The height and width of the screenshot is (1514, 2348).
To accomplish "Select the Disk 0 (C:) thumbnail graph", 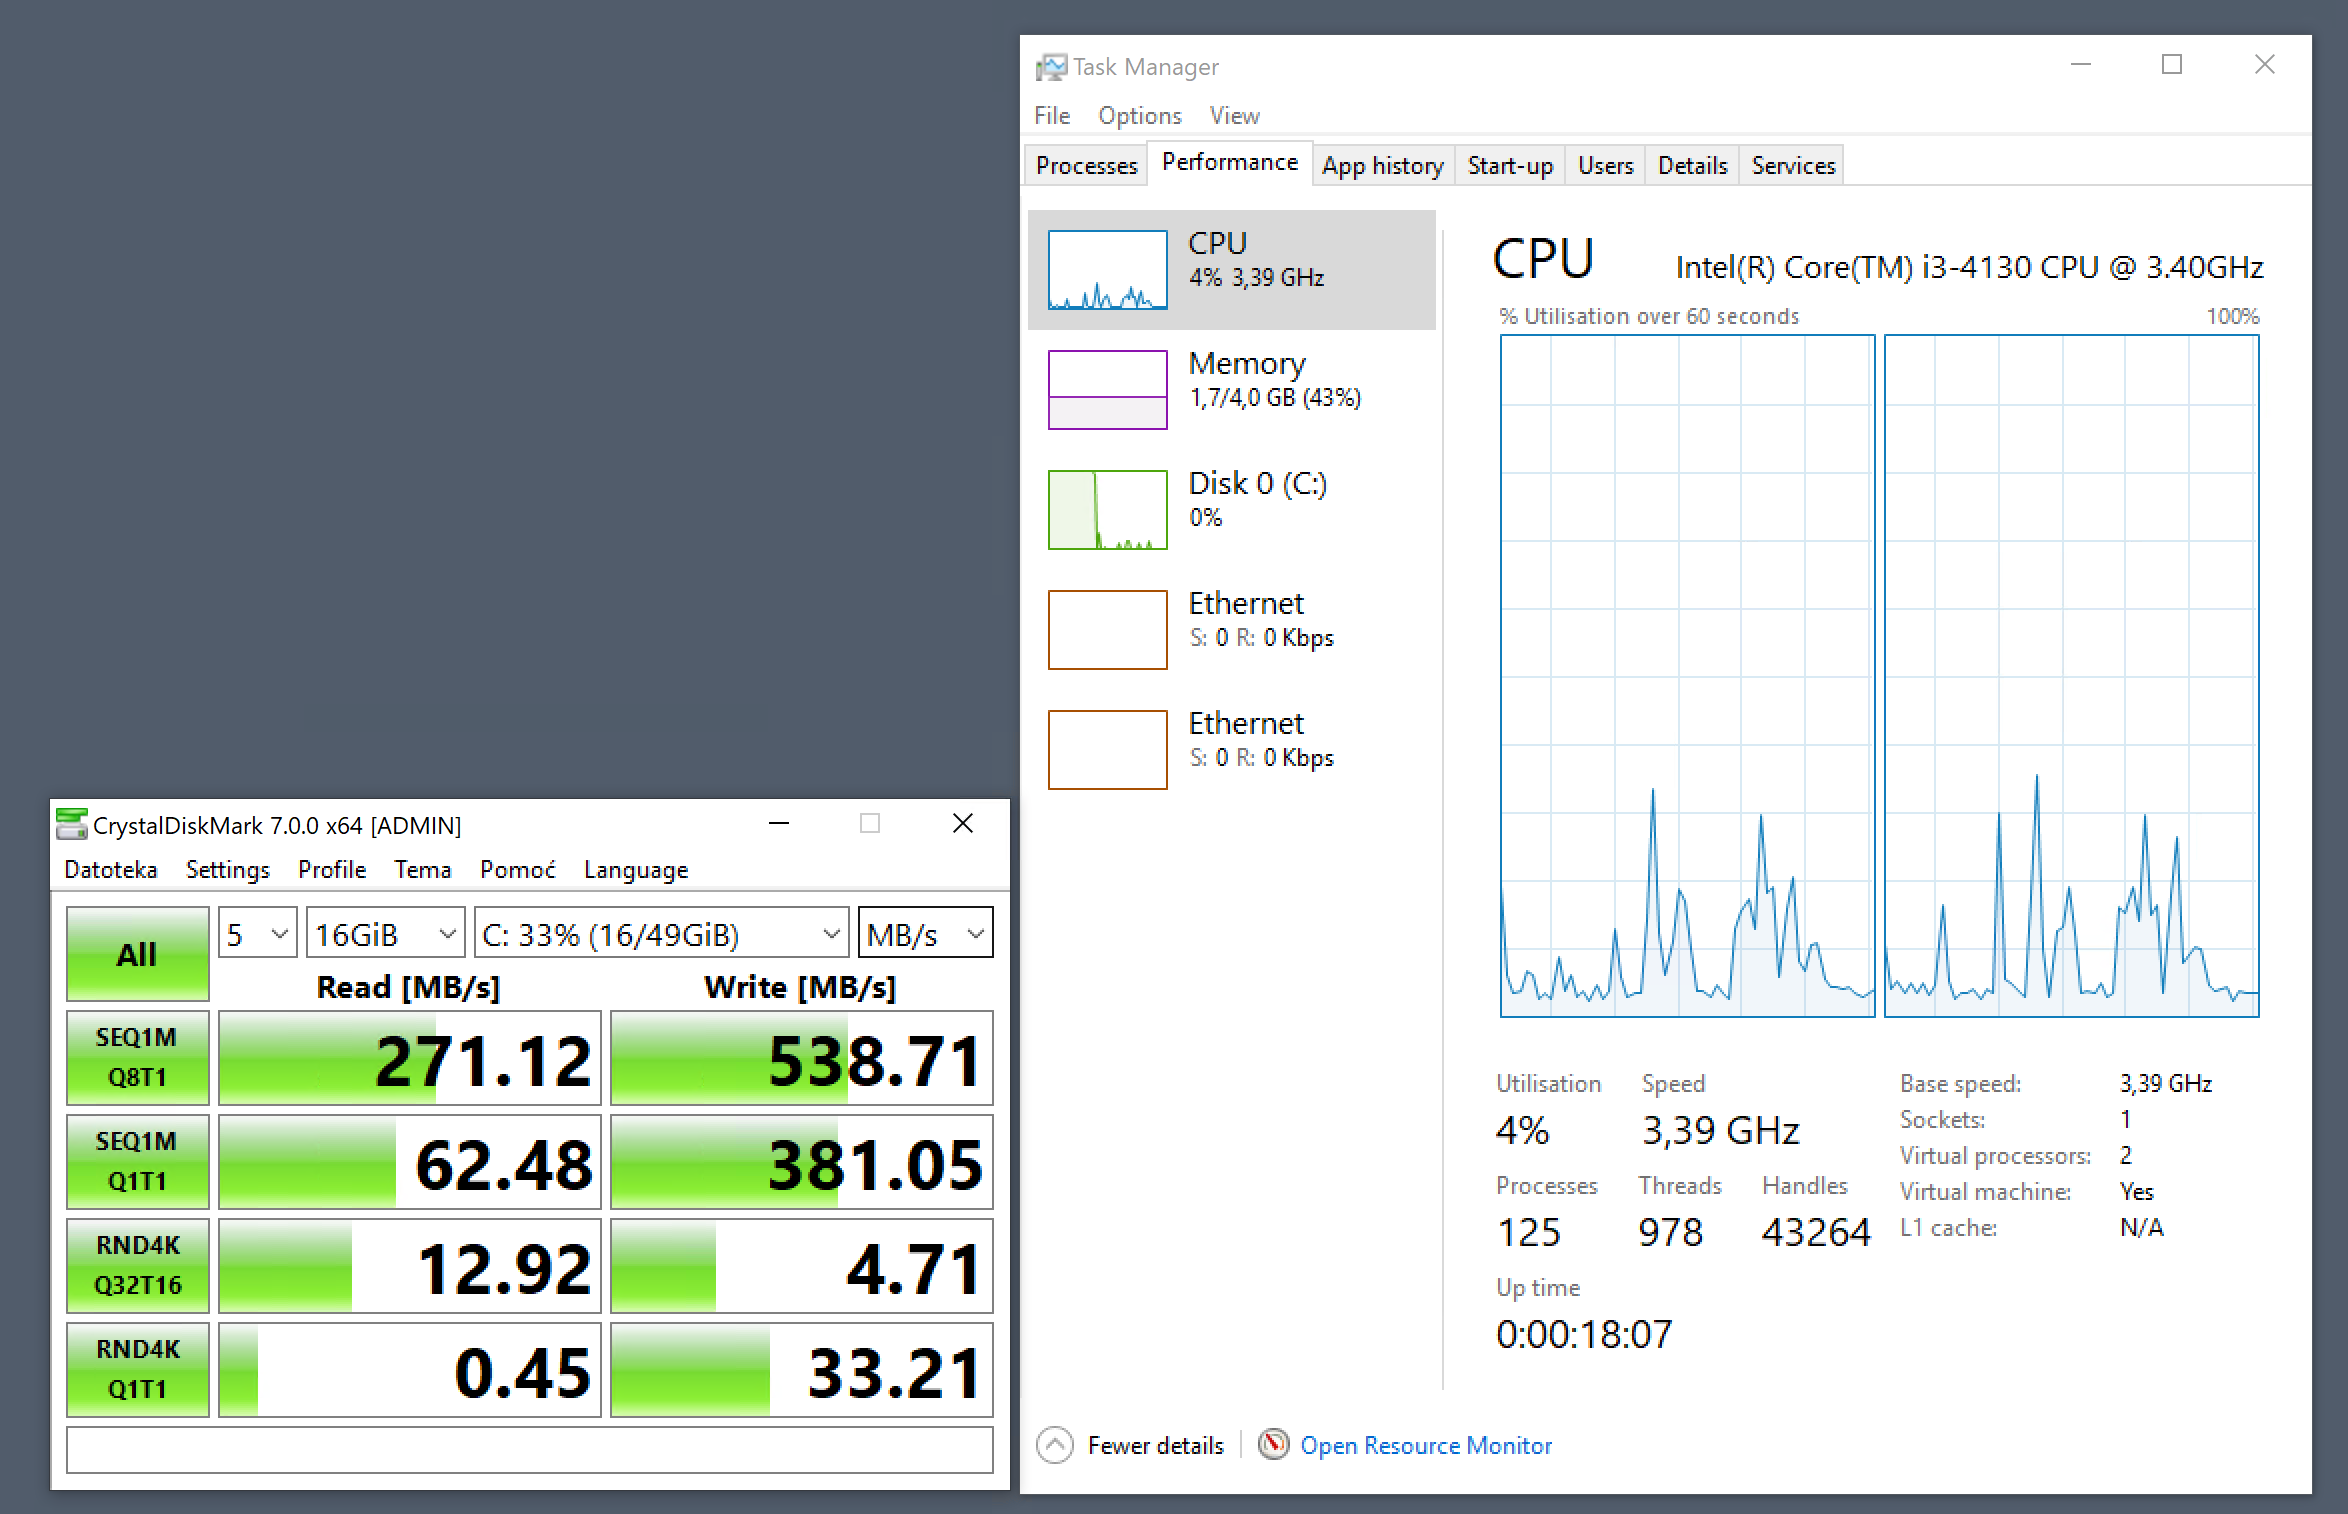I will (1108, 510).
